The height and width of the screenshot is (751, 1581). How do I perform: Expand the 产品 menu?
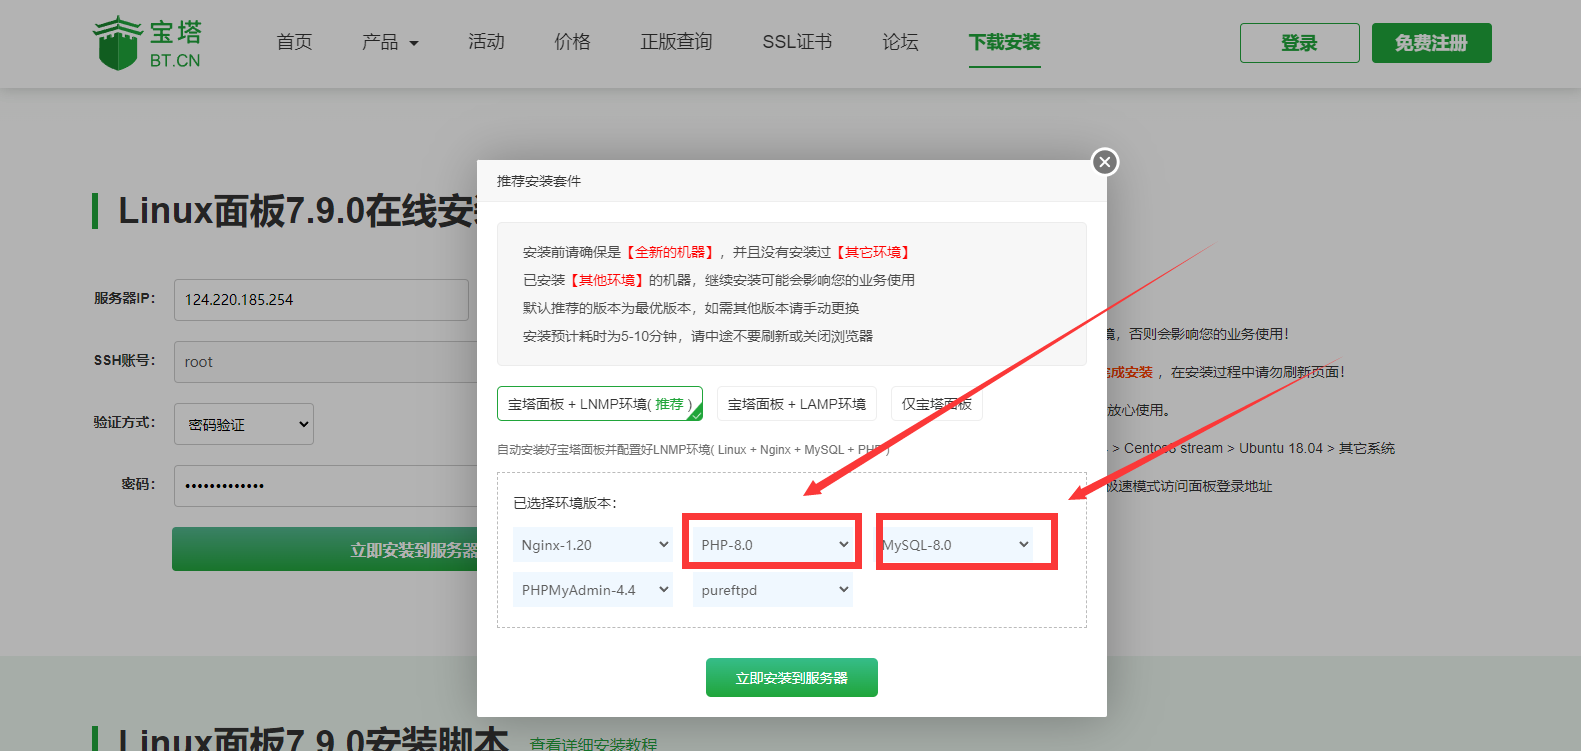click(390, 42)
